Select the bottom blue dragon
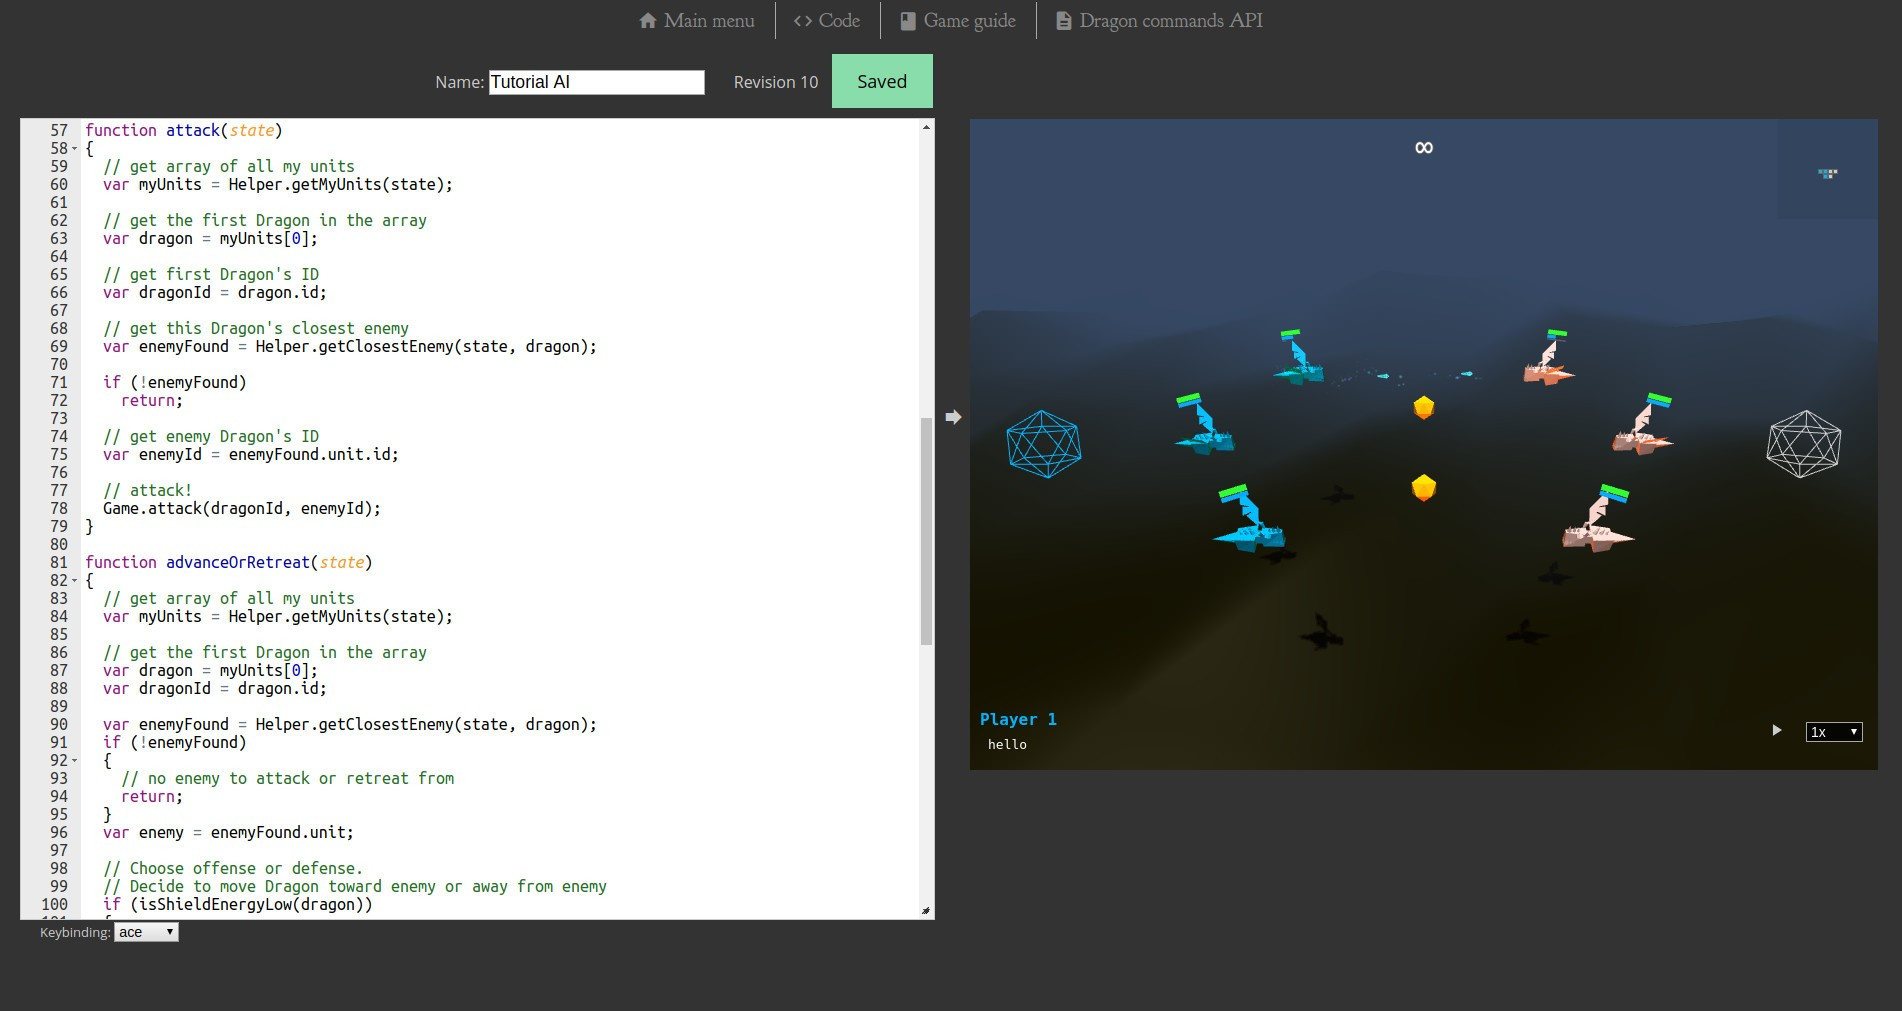The width and height of the screenshot is (1902, 1011). click(x=1248, y=523)
